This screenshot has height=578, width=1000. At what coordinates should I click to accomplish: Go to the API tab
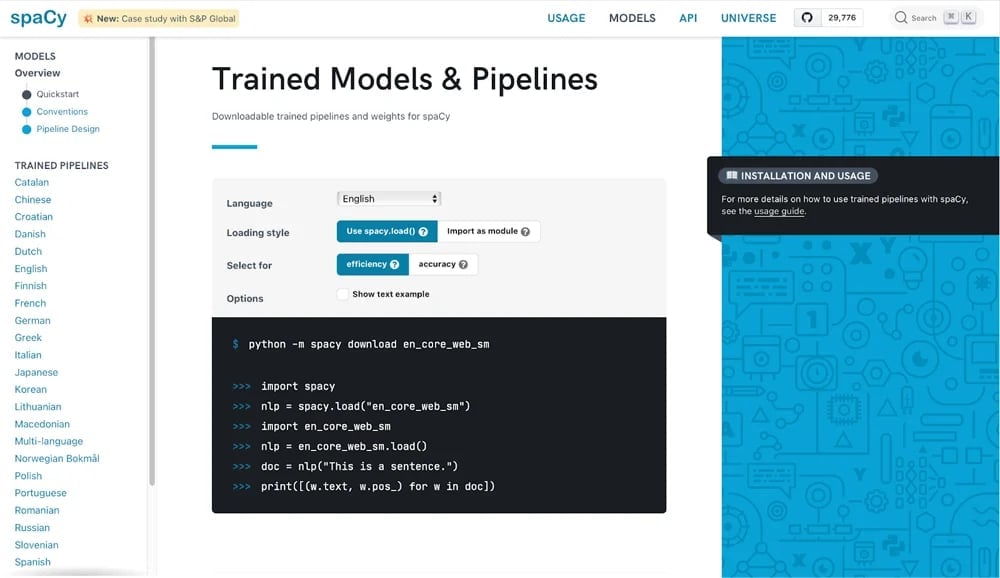pyautogui.click(x=688, y=18)
